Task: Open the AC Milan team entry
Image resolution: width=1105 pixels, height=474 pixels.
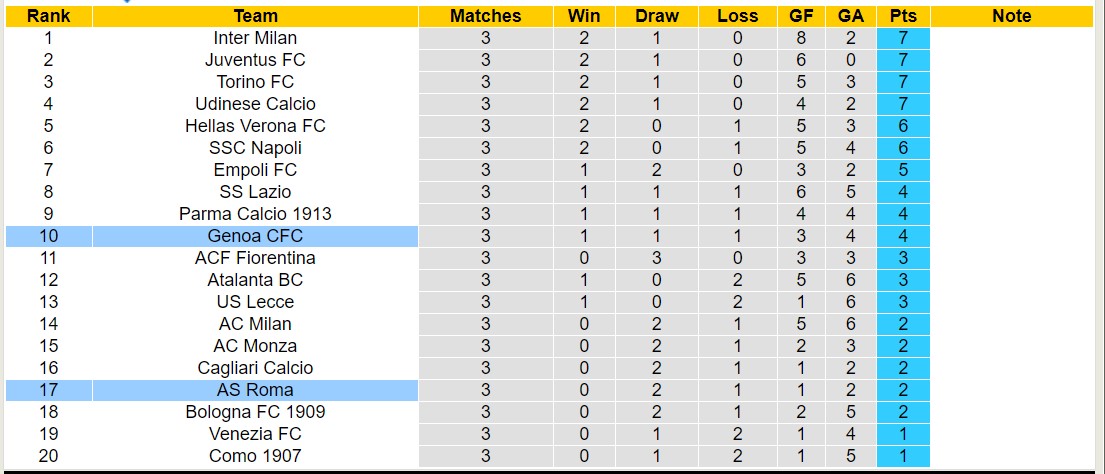Action: pyautogui.click(x=255, y=324)
